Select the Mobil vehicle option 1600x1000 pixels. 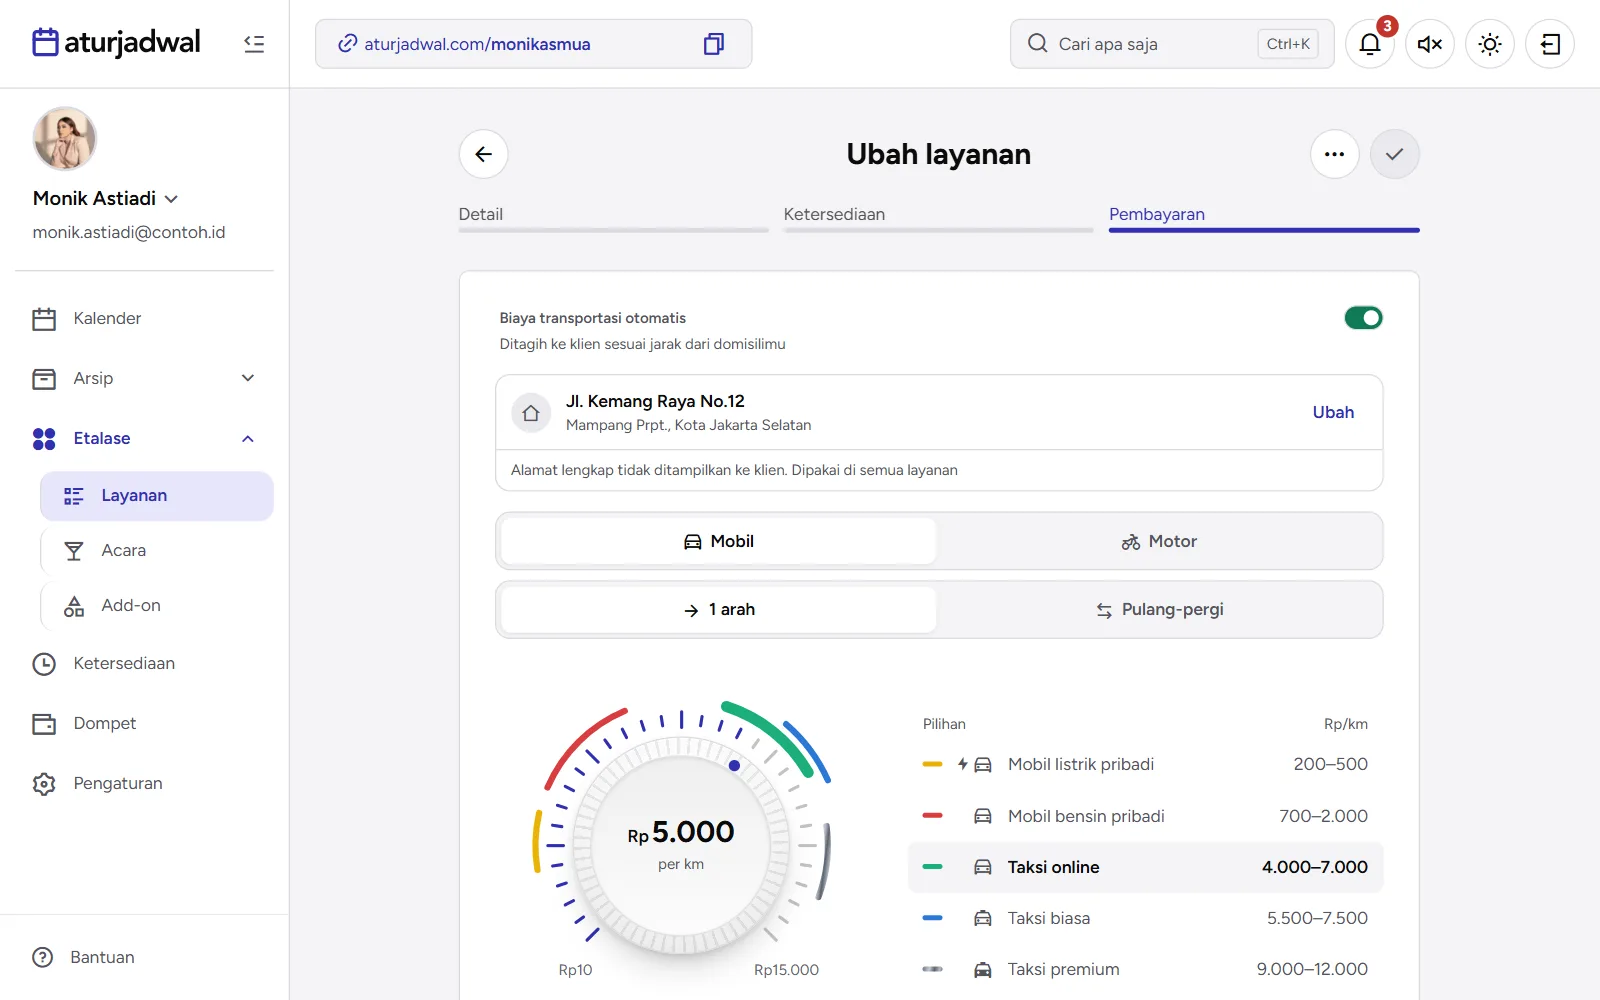[718, 541]
